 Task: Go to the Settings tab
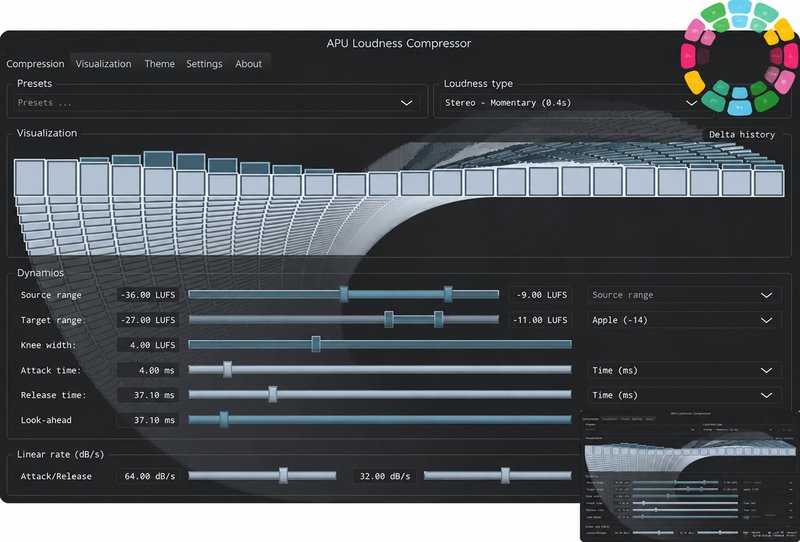(x=204, y=64)
